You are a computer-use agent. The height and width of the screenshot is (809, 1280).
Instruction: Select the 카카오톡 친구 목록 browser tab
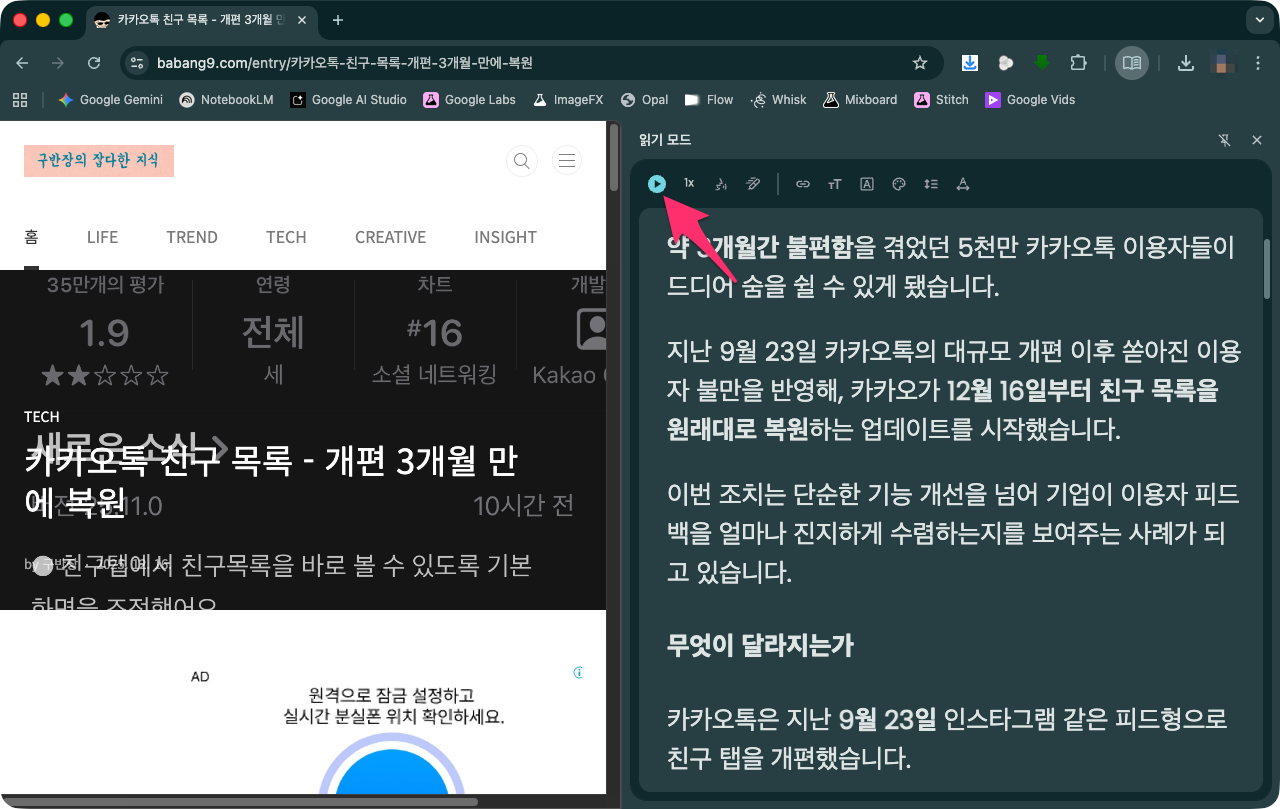[x=200, y=20]
